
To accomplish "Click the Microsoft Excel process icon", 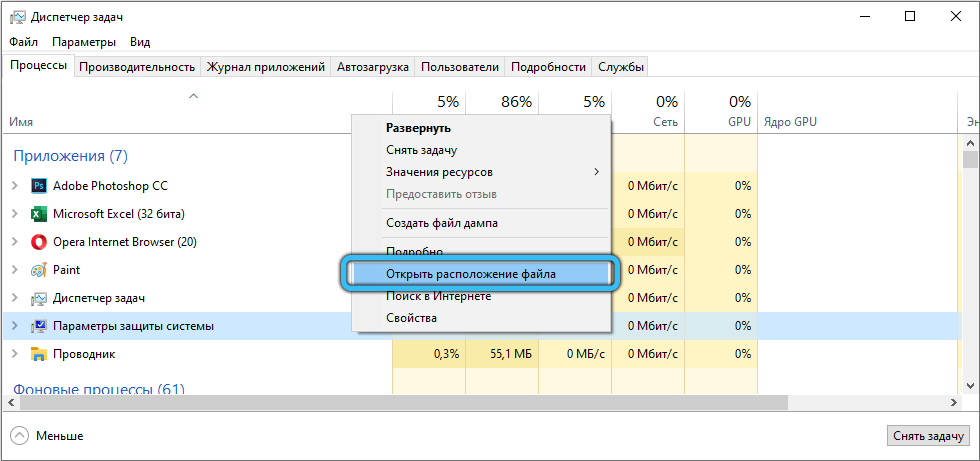I will pyautogui.click(x=39, y=214).
